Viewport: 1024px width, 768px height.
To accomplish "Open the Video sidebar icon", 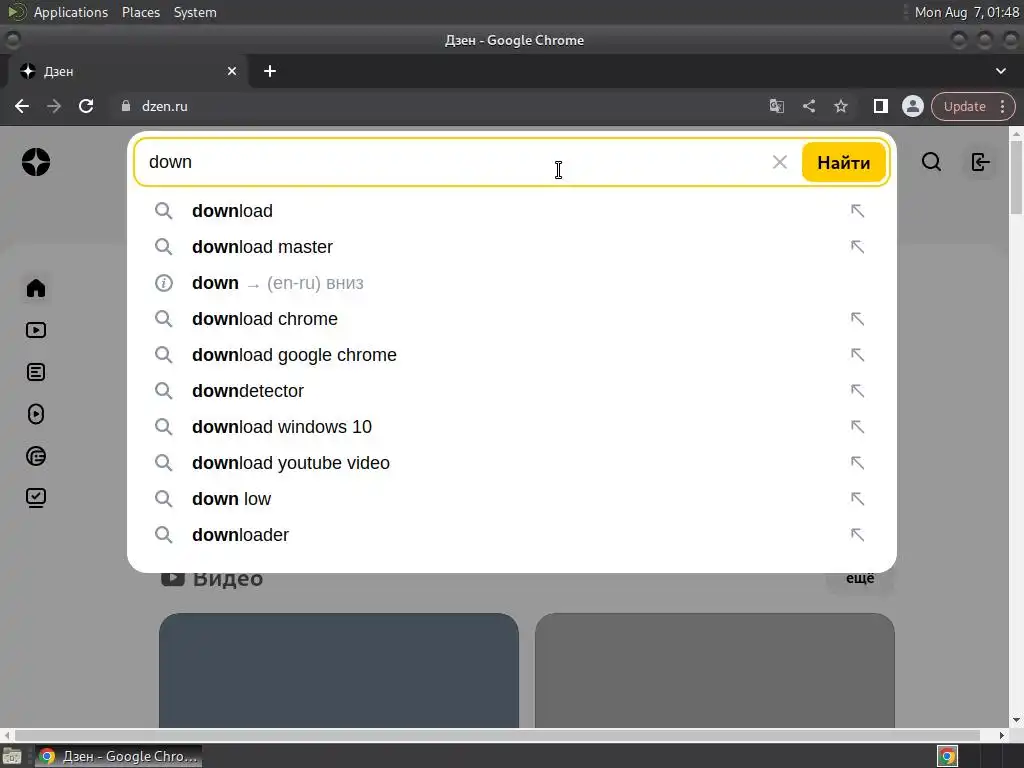I will [x=36, y=330].
